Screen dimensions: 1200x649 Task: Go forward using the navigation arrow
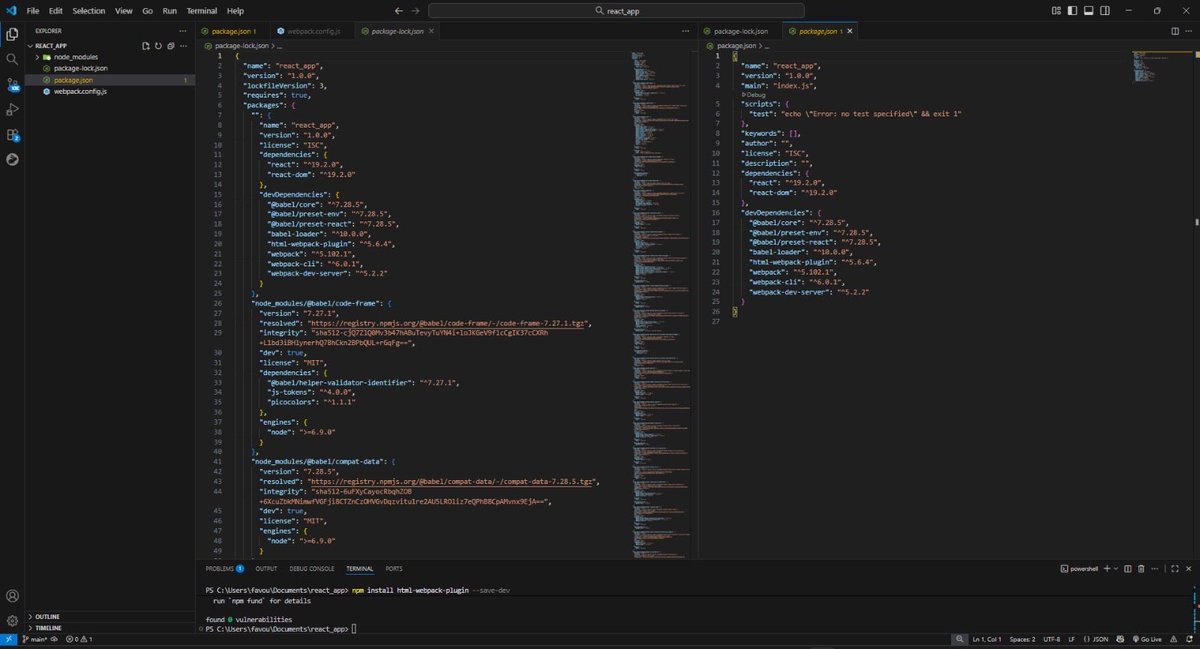point(416,10)
